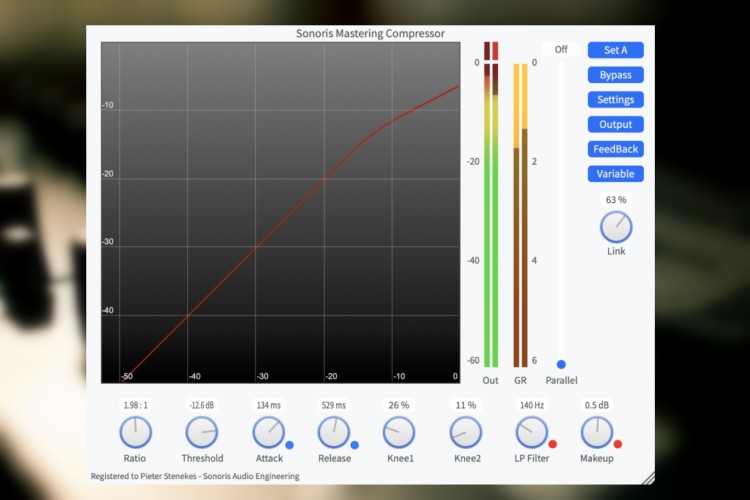
Task: Click the registration text at bottom
Action: [195, 476]
